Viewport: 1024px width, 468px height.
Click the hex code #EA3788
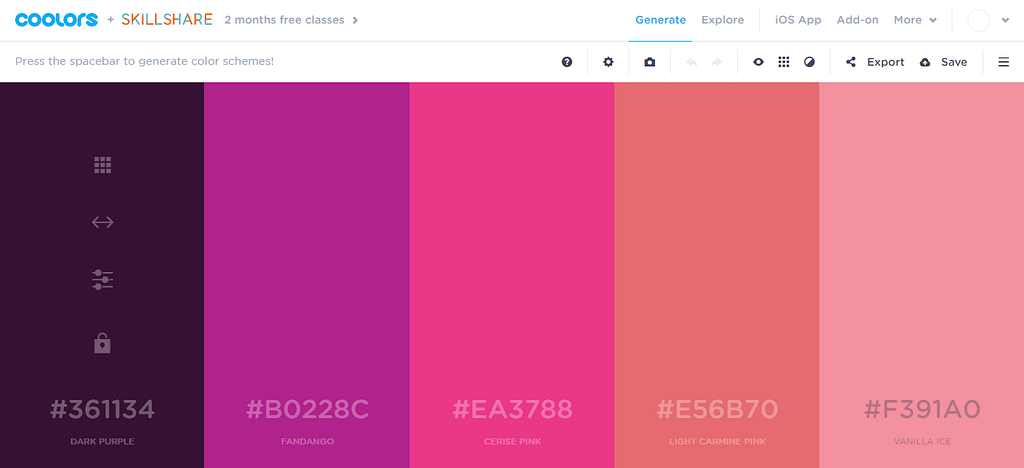[x=512, y=409]
